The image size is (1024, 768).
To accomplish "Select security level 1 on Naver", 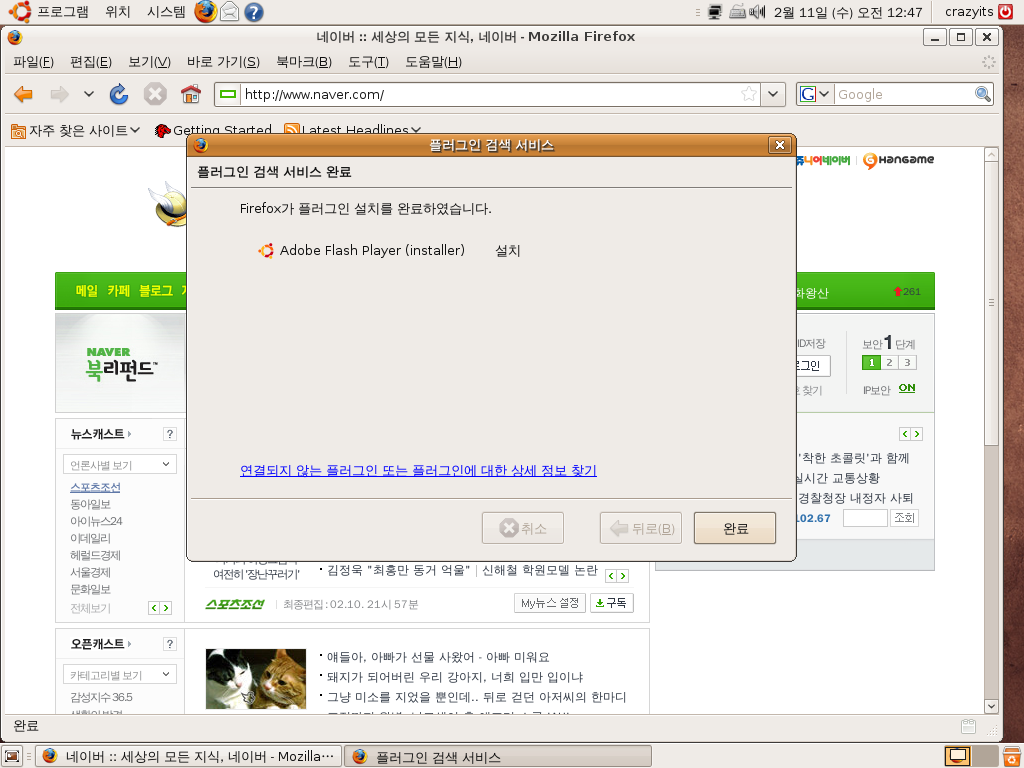I will click(871, 362).
